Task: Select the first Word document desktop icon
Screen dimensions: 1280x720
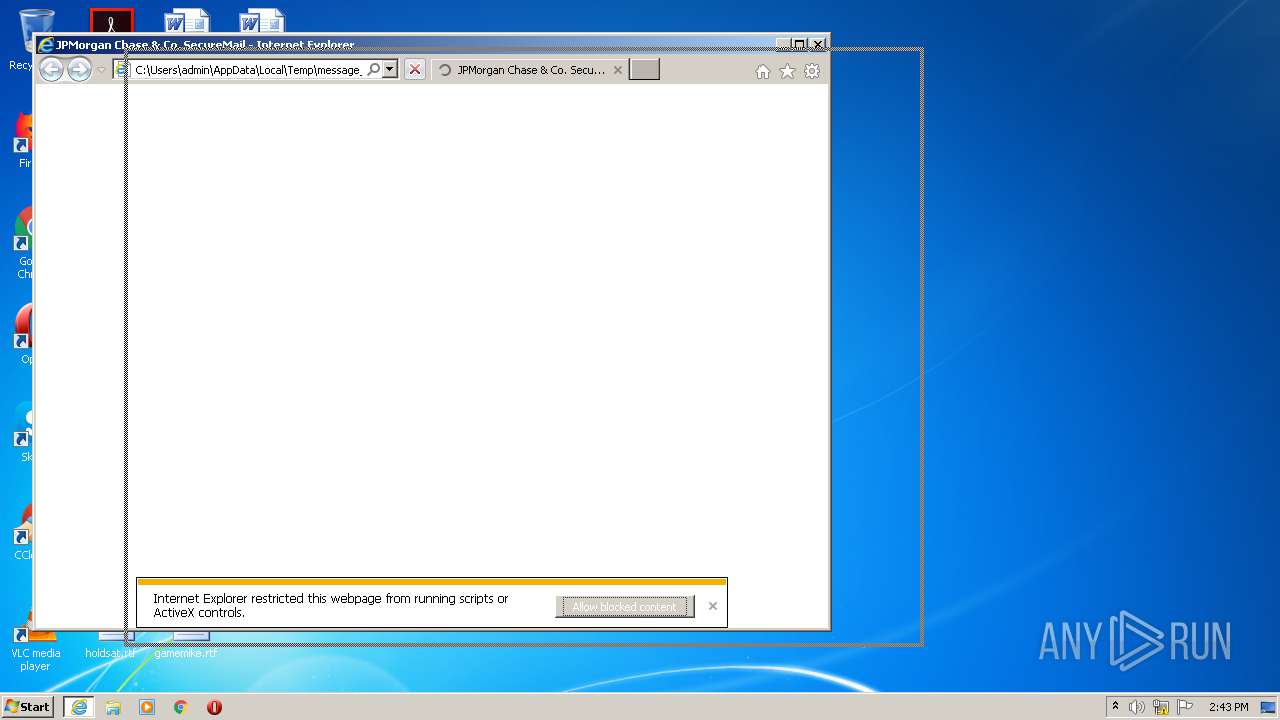Action: point(187,21)
